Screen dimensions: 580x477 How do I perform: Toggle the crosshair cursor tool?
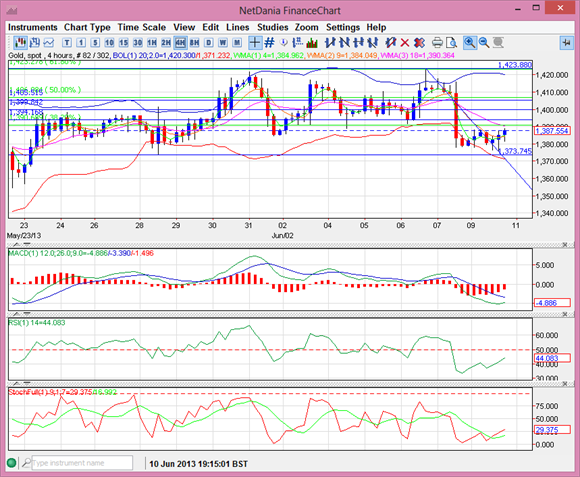point(255,43)
